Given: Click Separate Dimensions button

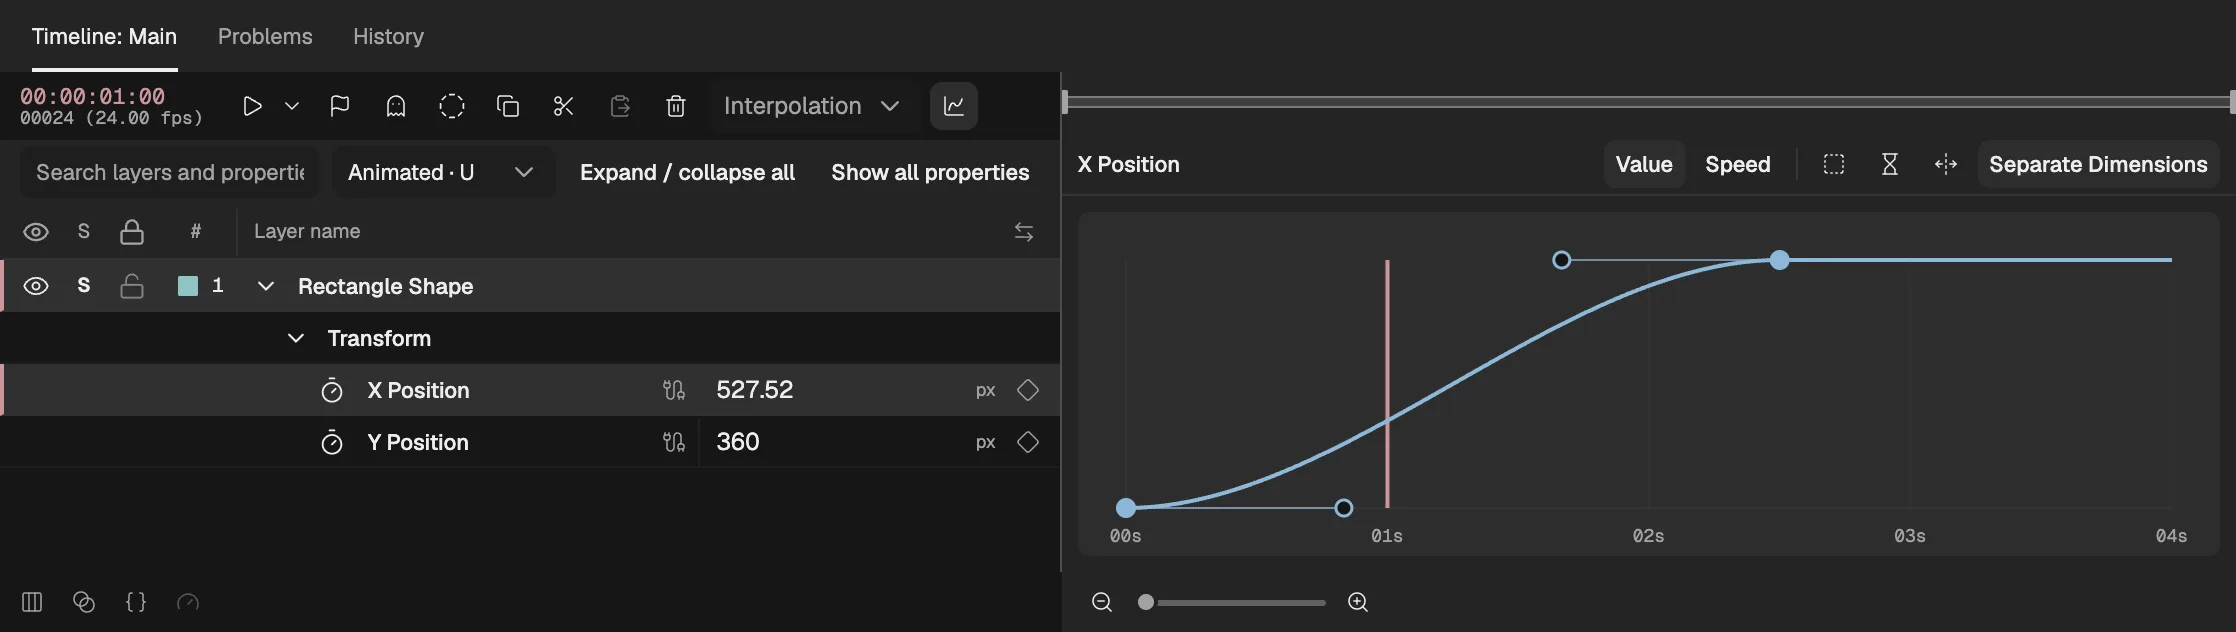Looking at the screenshot, I should click(x=2098, y=164).
